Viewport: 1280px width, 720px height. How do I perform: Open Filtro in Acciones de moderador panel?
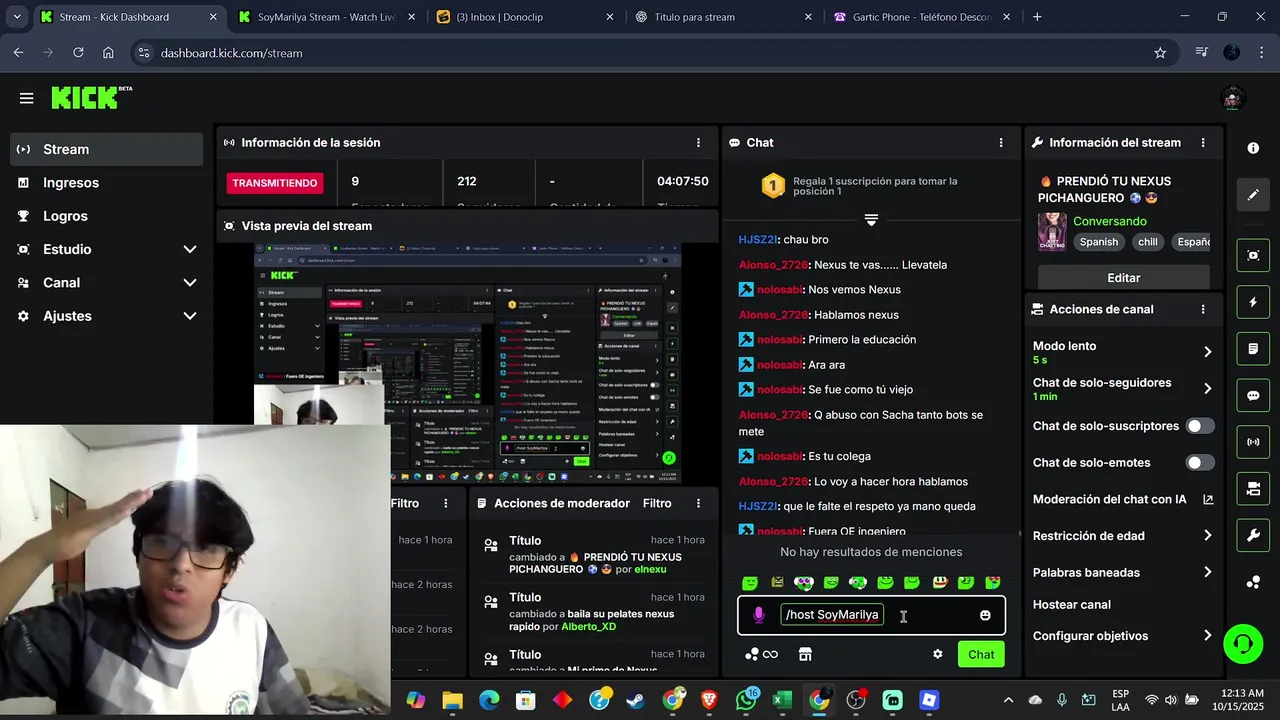[657, 503]
